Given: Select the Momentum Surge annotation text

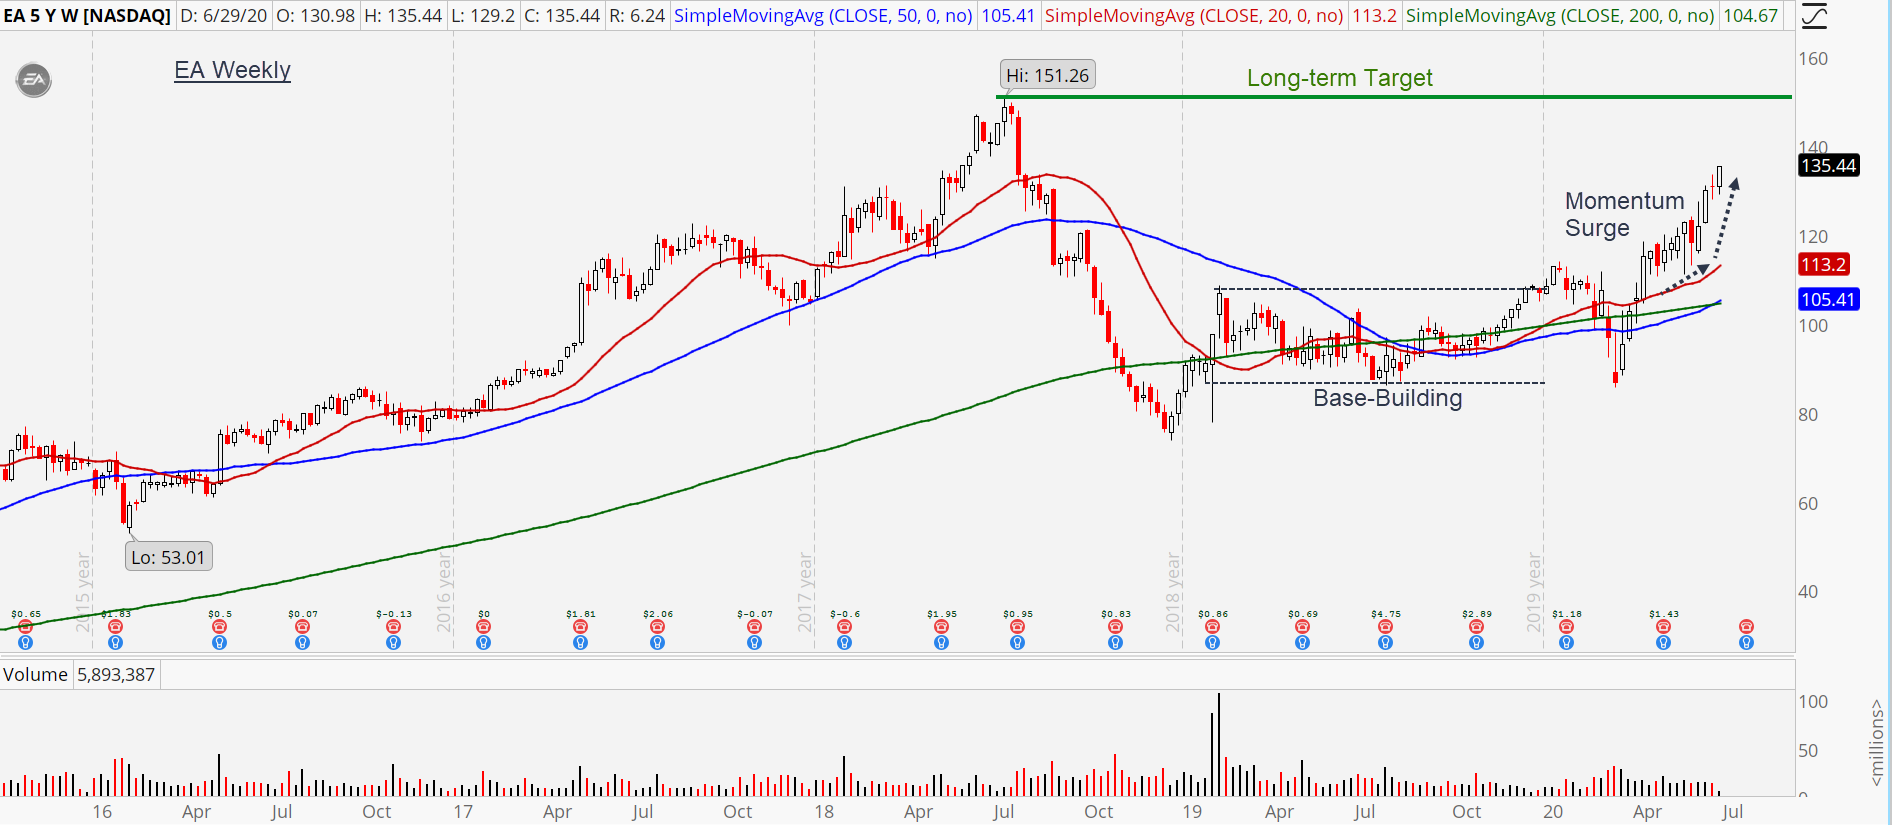Looking at the screenshot, I should 1625,214.
